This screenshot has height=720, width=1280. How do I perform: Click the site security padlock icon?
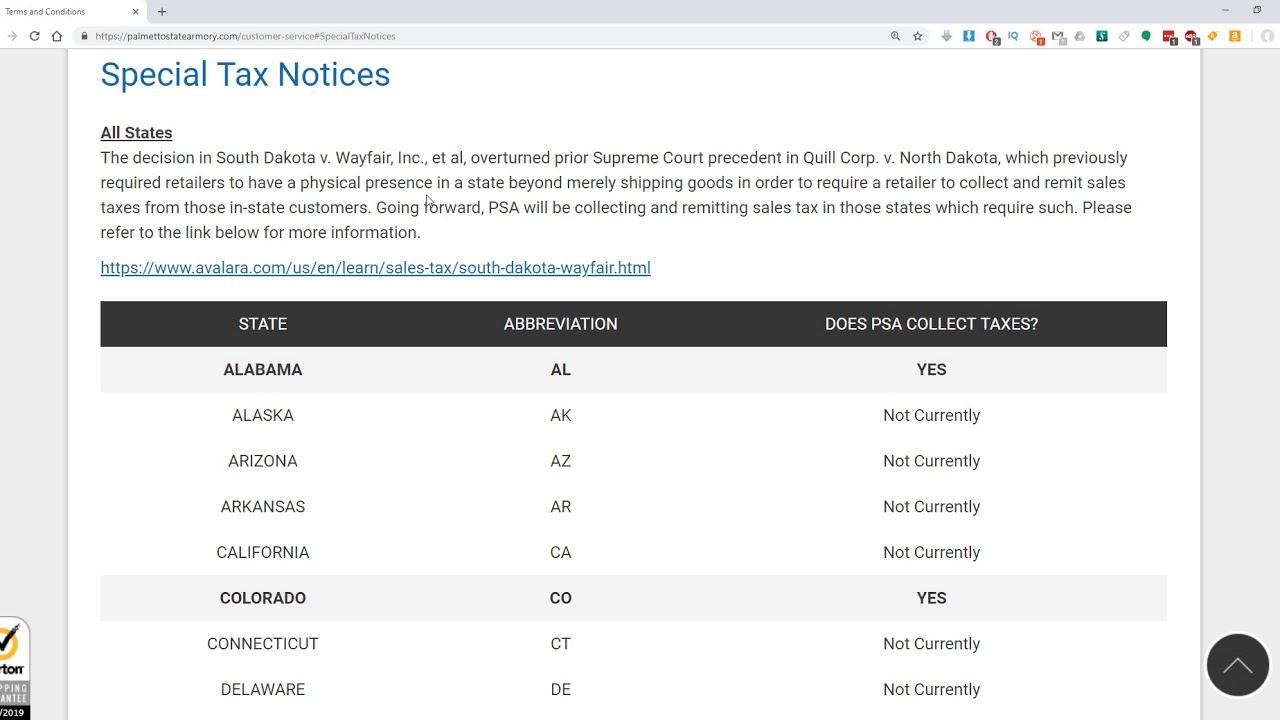(x=85, y=36)
